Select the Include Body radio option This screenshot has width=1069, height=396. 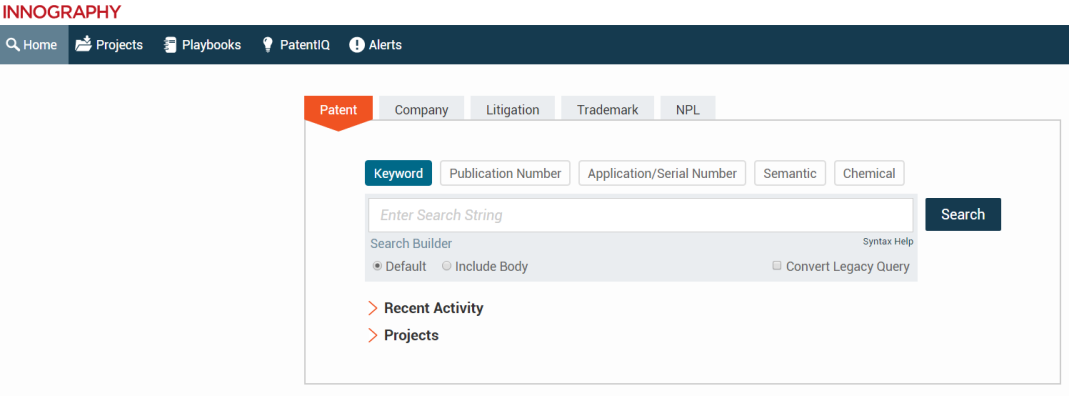click(447, 266)
